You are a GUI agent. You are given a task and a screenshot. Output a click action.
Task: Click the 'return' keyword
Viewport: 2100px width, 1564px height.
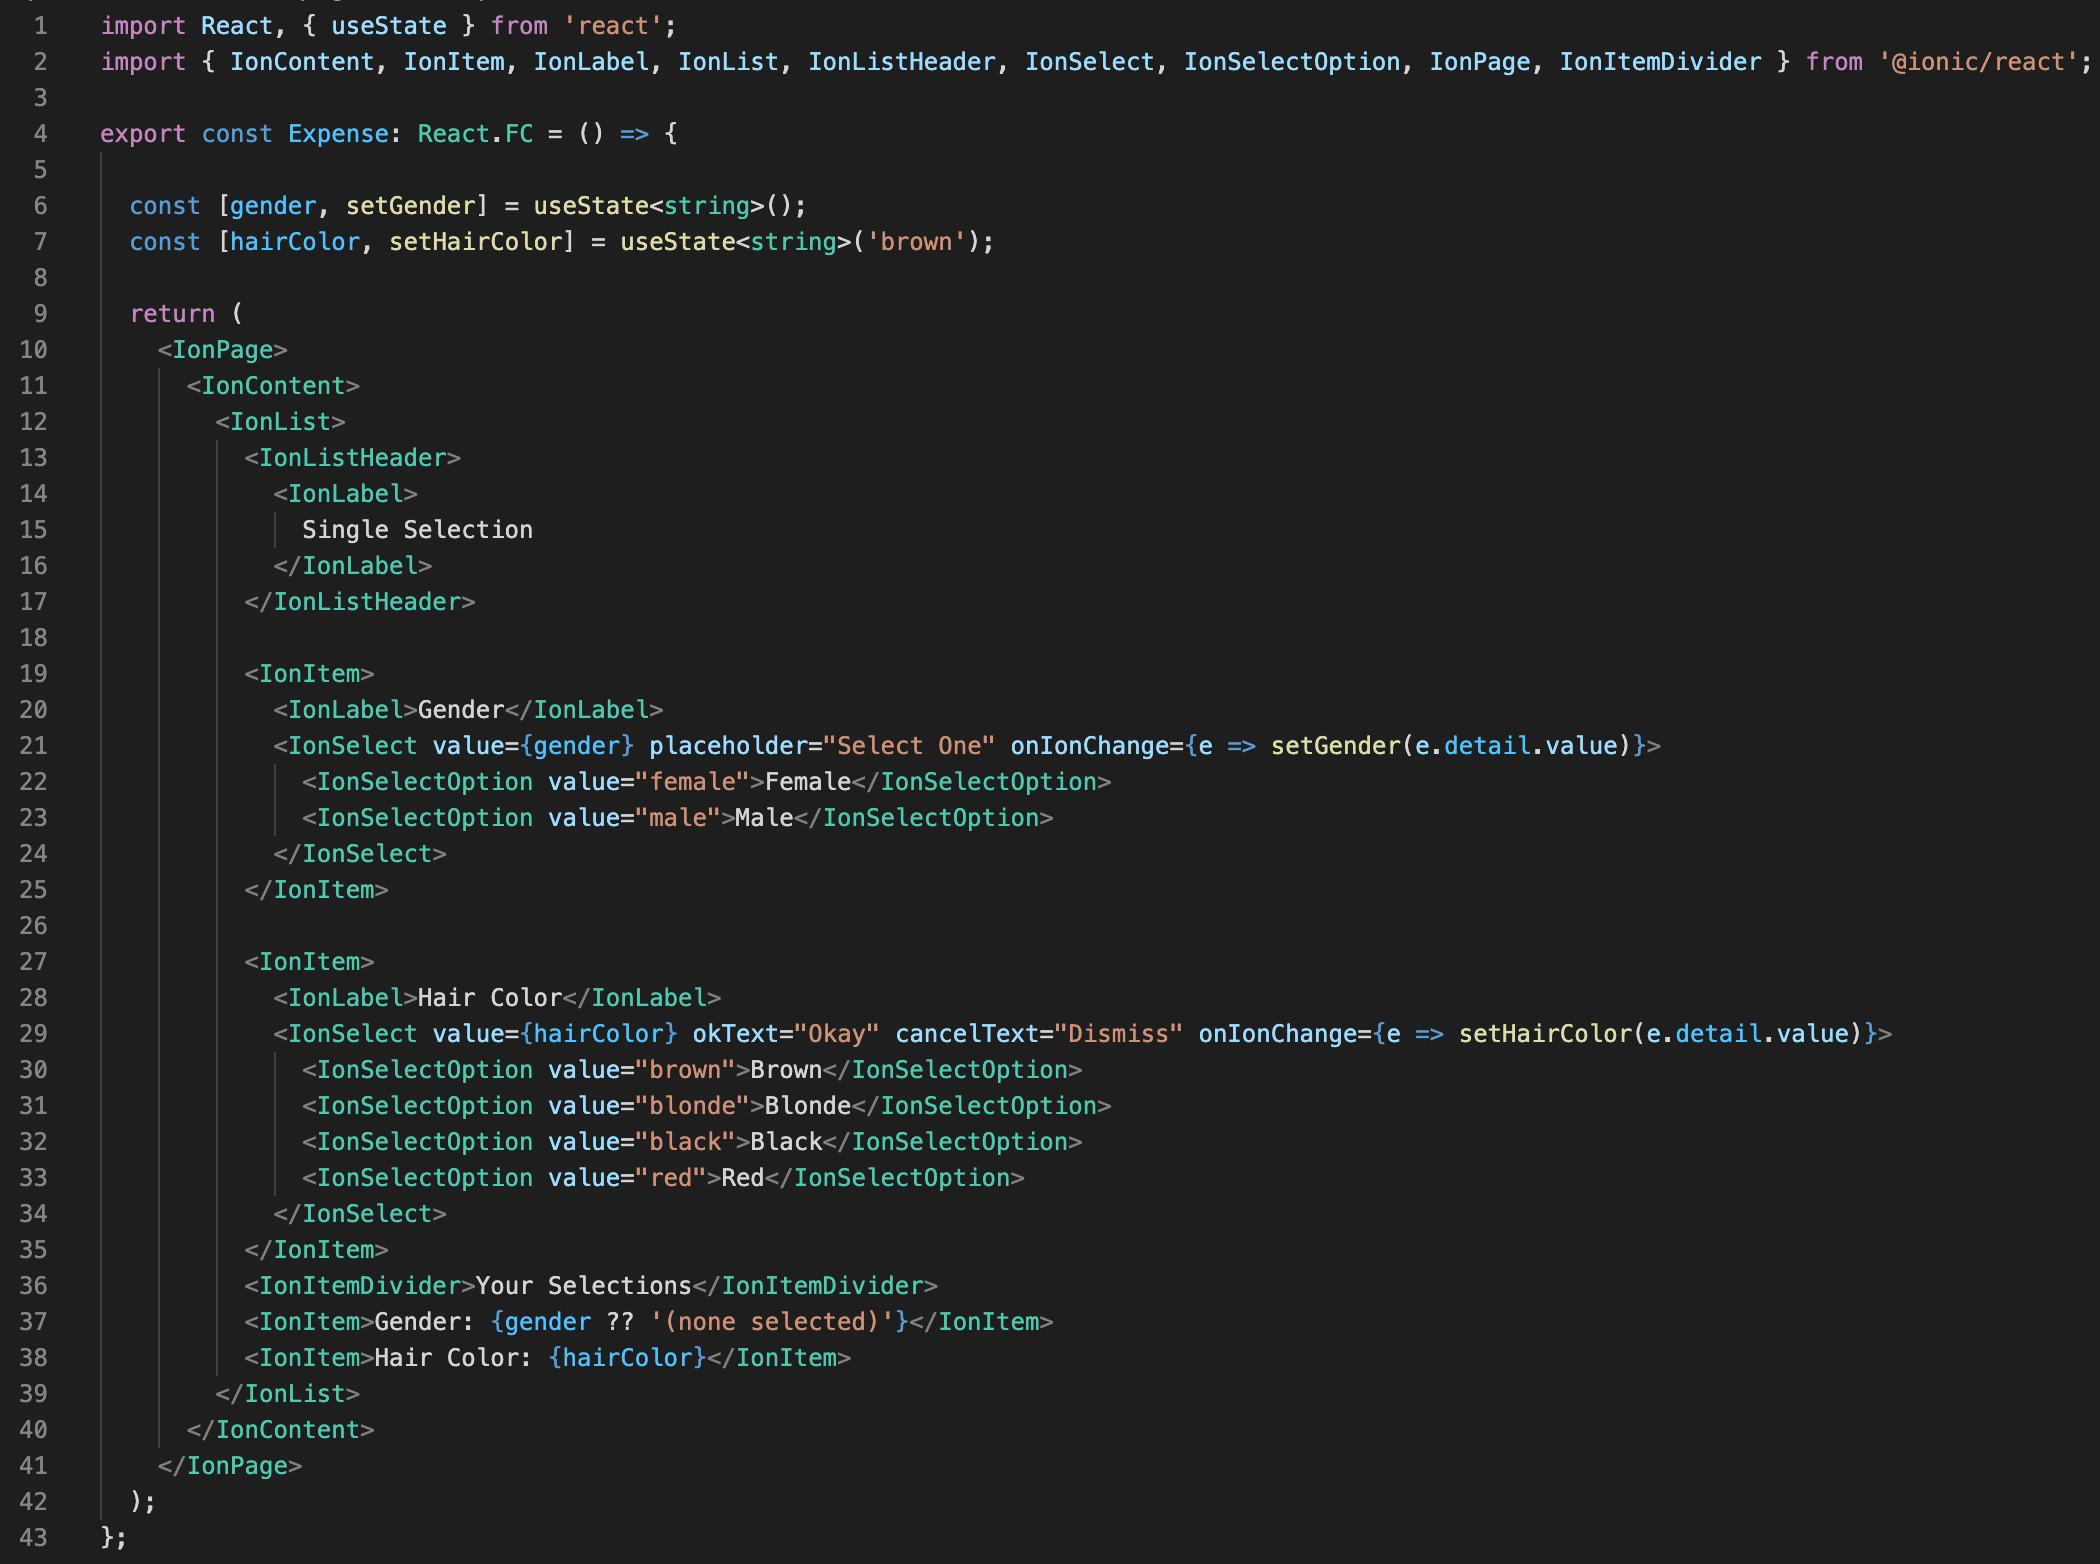tap(172, 314)
